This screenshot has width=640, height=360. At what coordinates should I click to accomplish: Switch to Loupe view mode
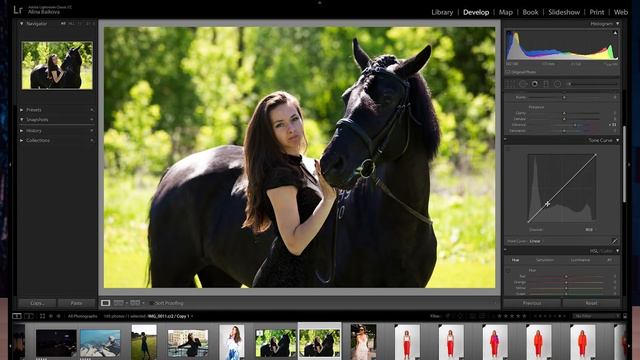(x=105, y=303)
